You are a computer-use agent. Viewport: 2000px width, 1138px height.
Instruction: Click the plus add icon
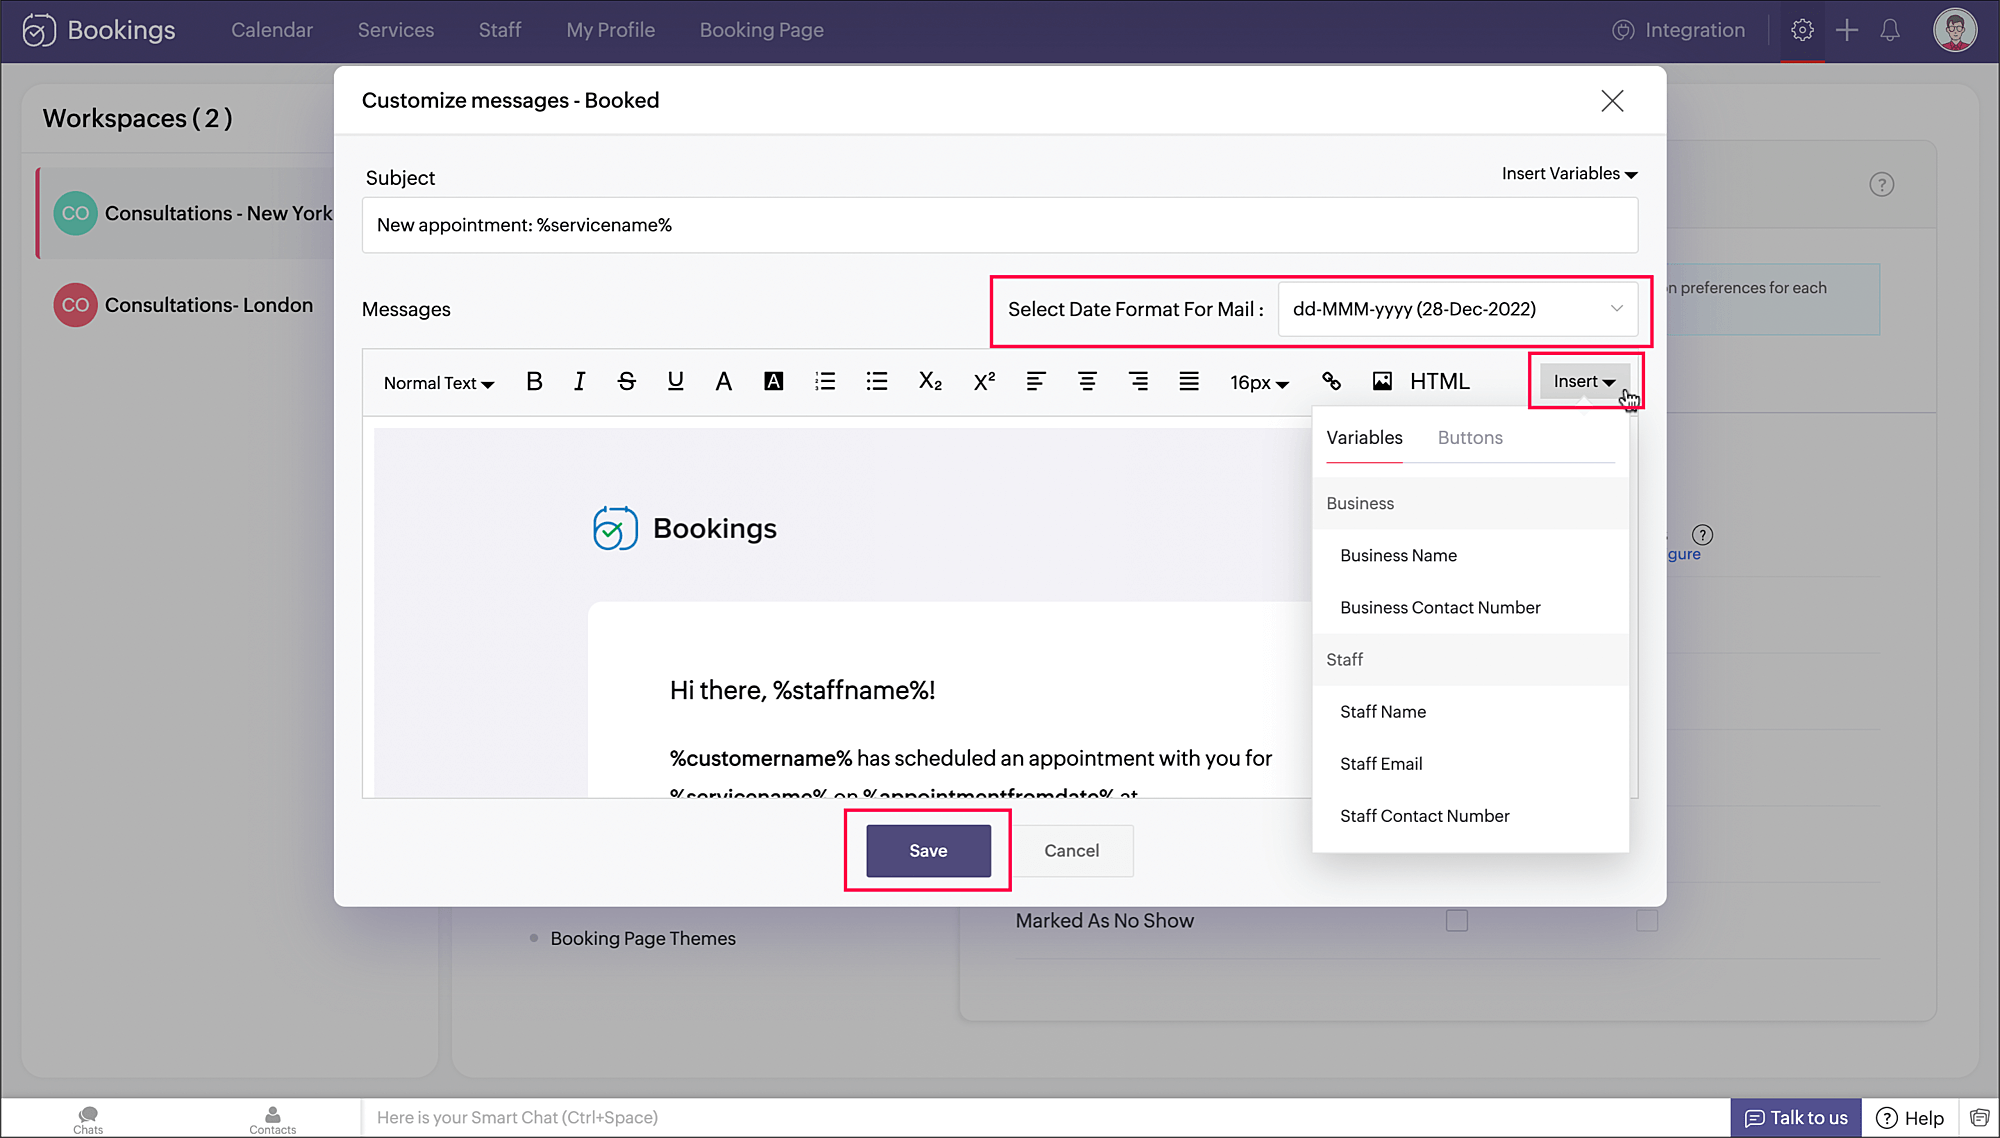click(1847, 30)
